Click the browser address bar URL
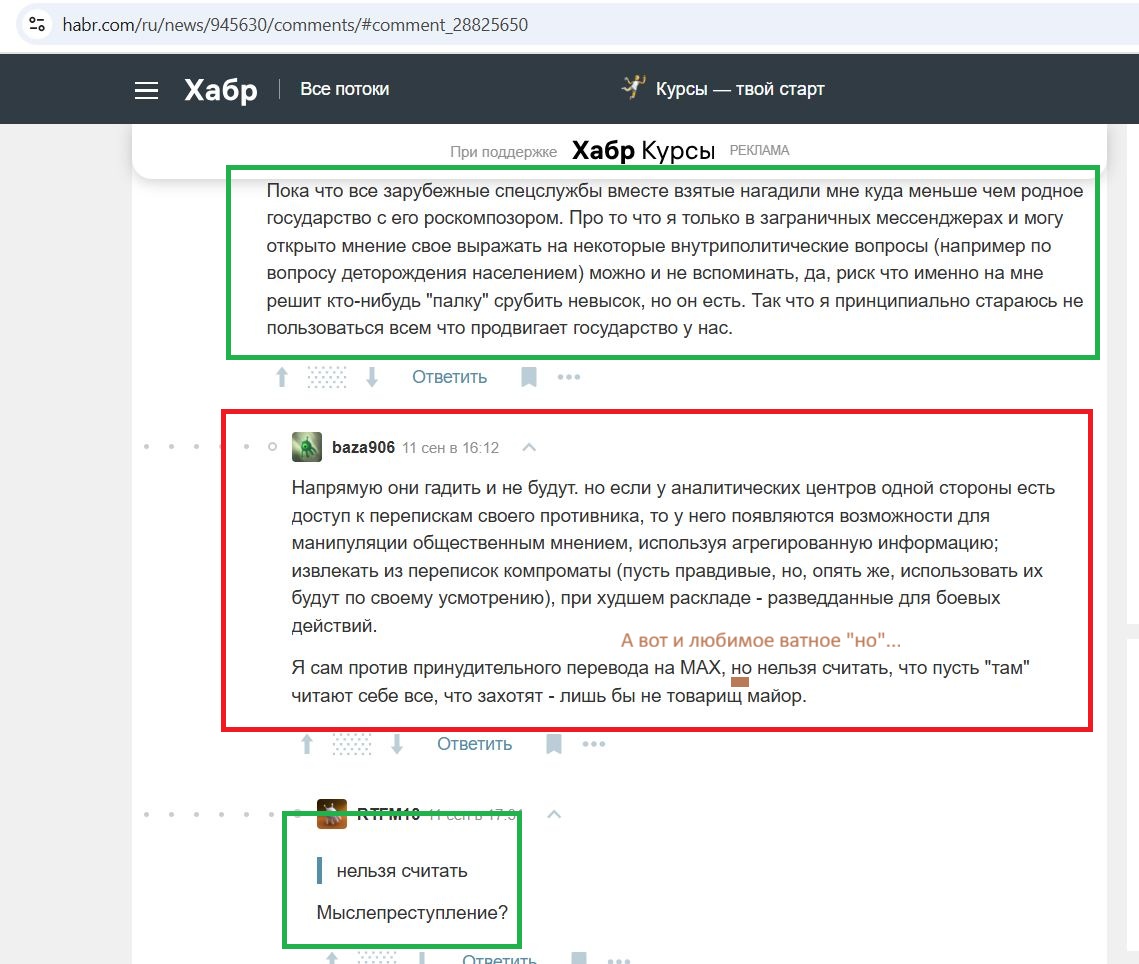The height and width of the screenshot is (964, 1139). (x=295, y=24)
